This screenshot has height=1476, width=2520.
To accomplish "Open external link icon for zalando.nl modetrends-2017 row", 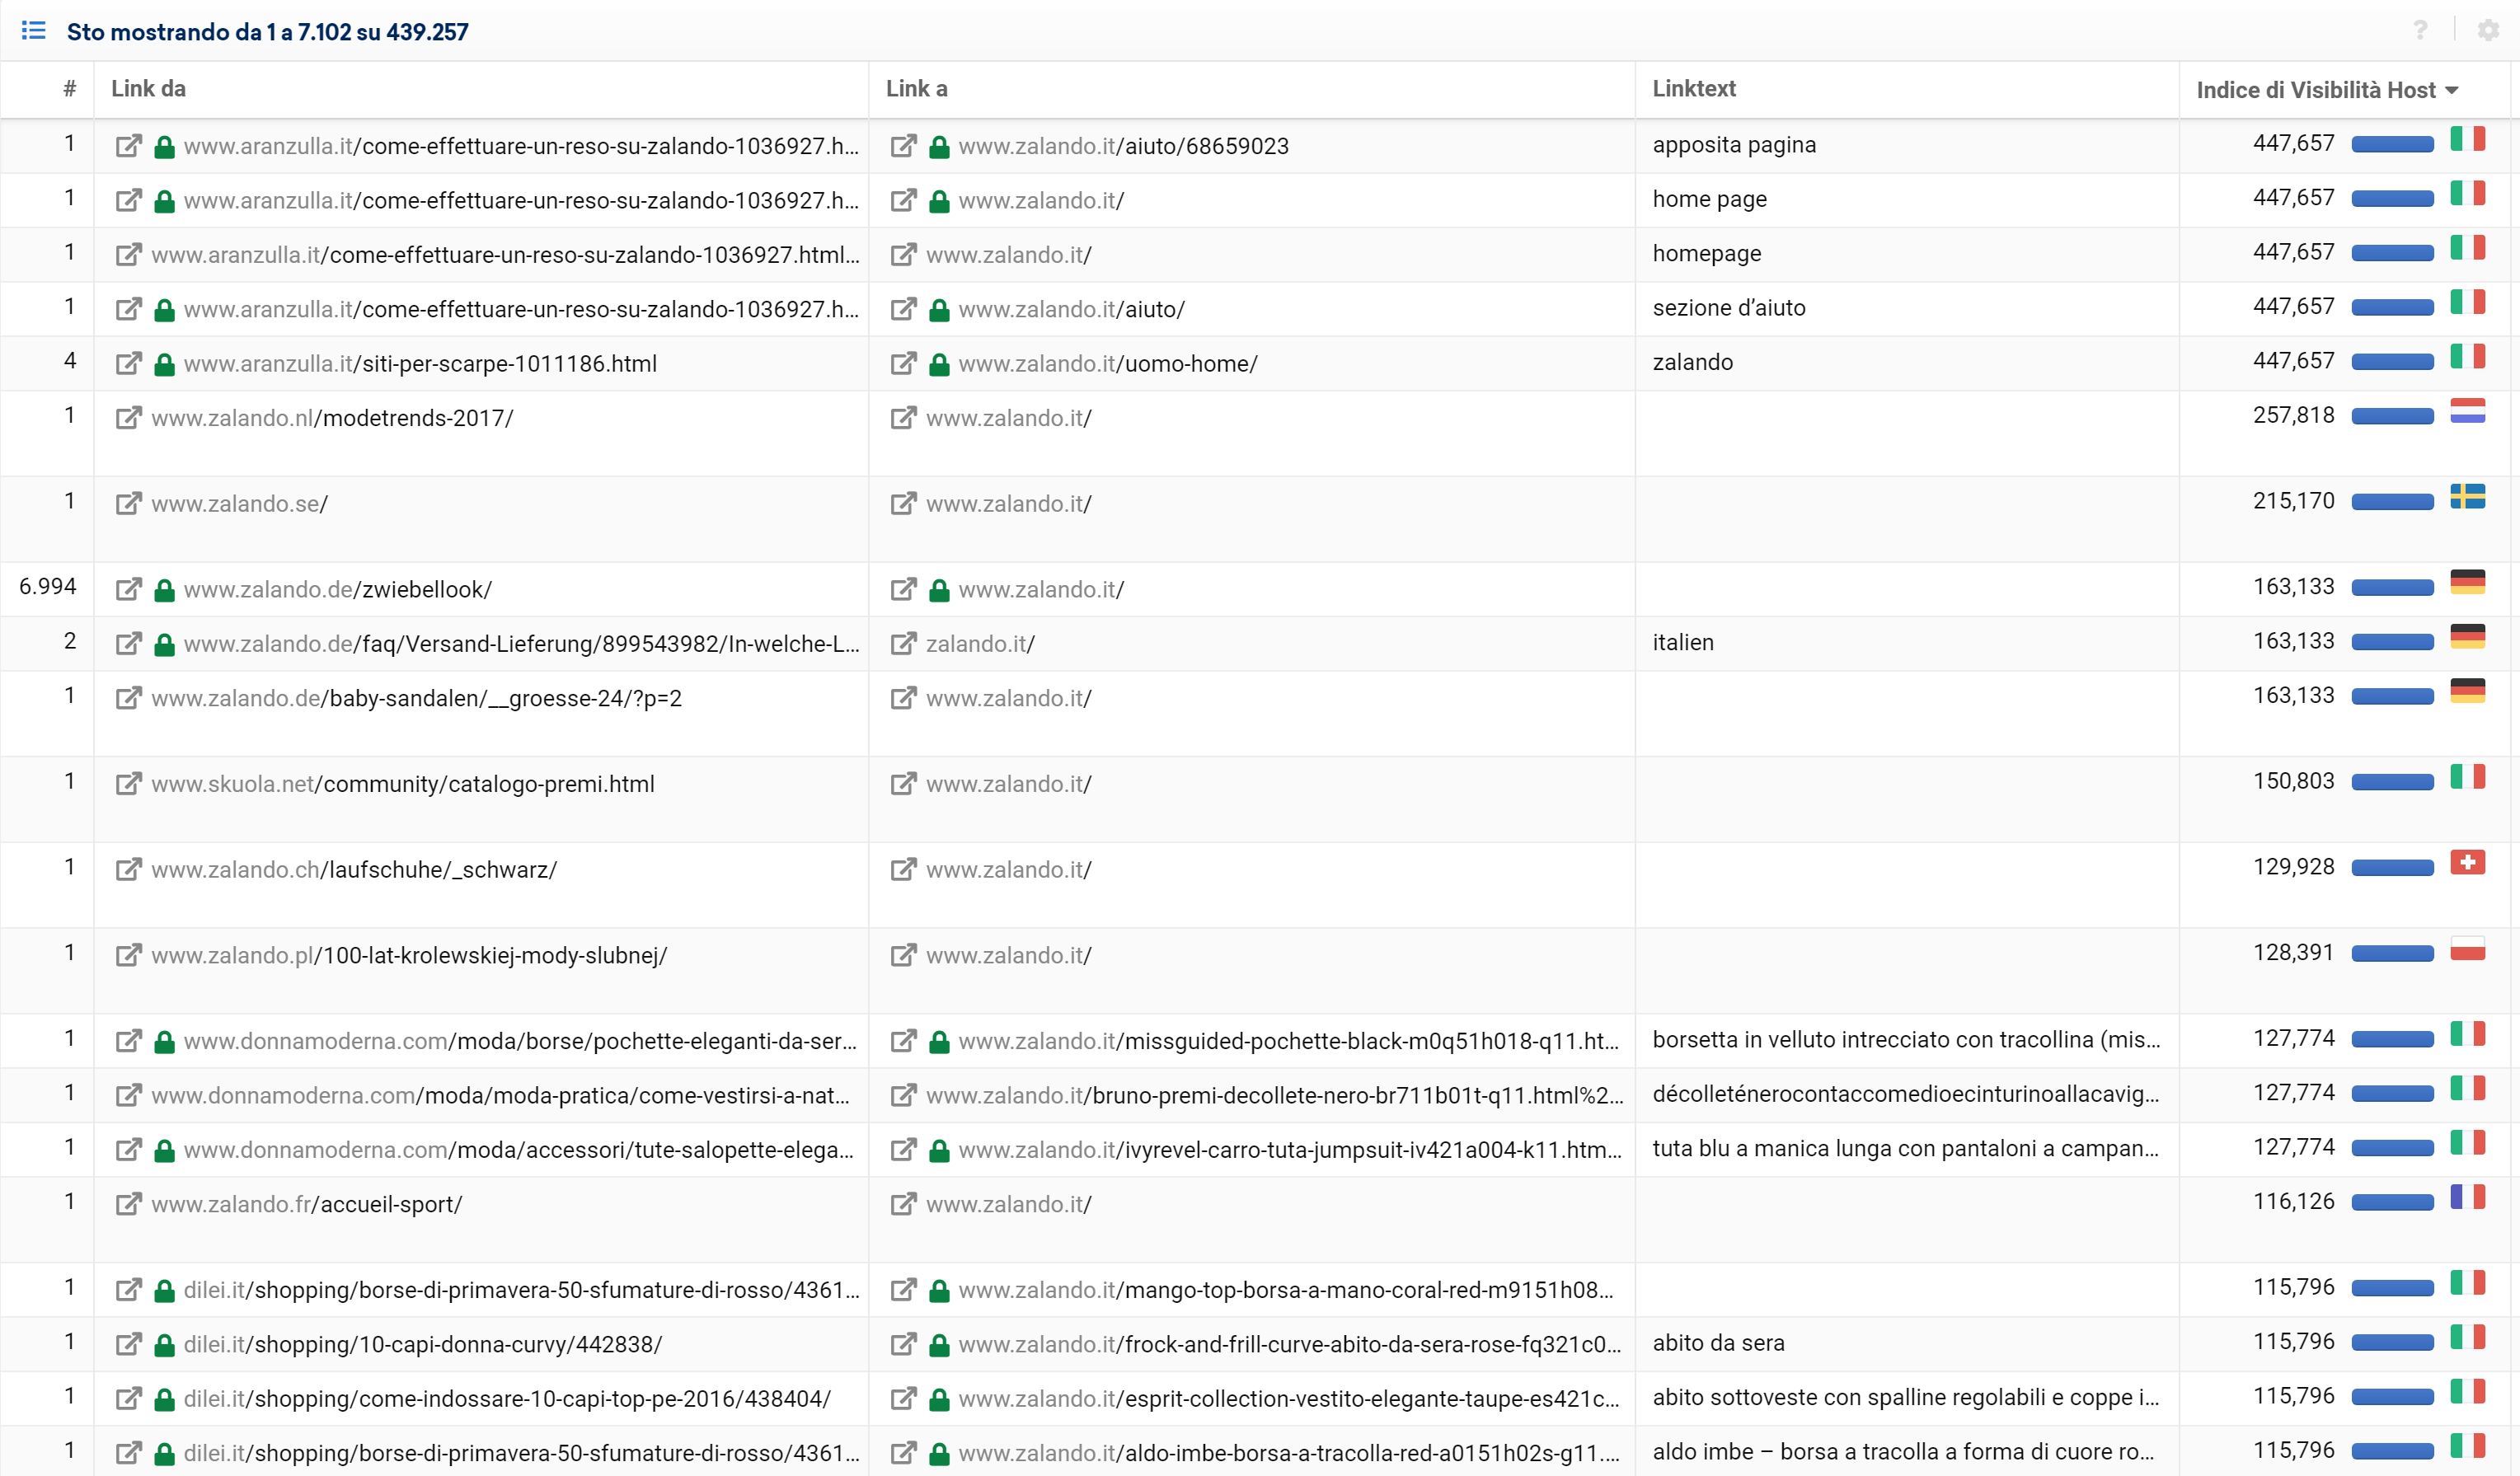I will [128, 417].
